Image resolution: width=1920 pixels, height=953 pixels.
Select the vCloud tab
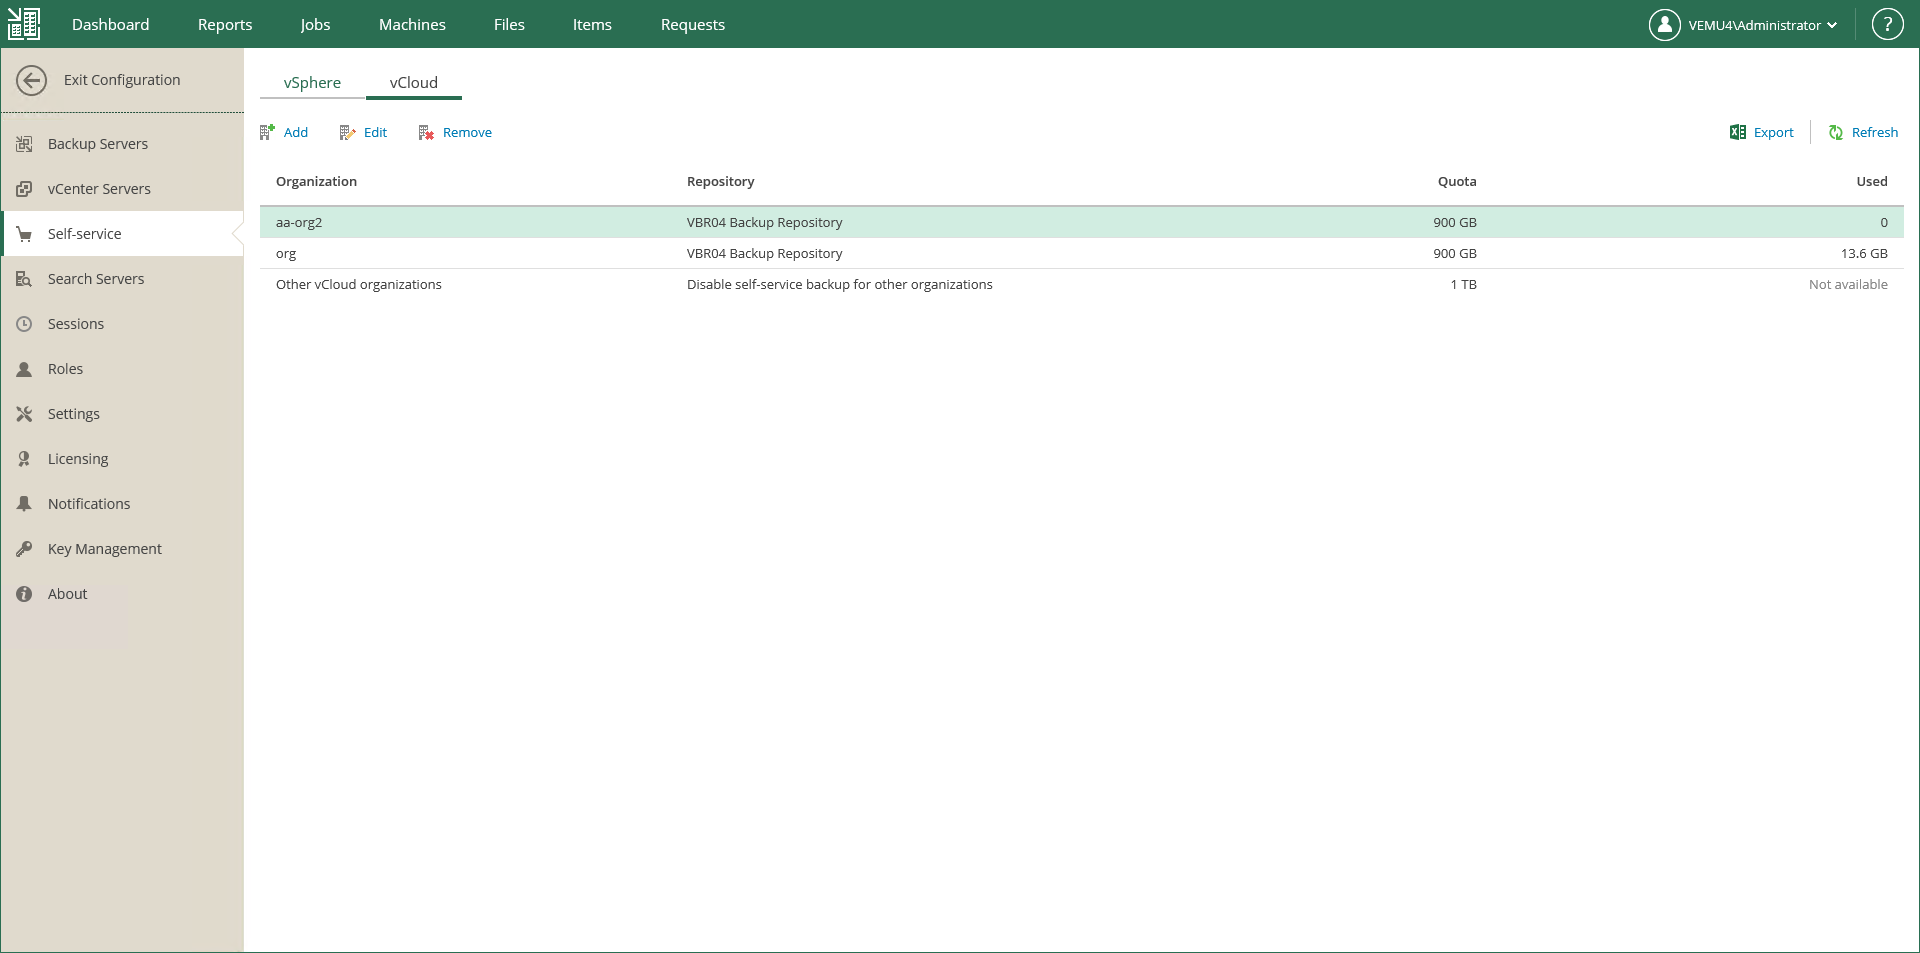click(x=414, y=83)
